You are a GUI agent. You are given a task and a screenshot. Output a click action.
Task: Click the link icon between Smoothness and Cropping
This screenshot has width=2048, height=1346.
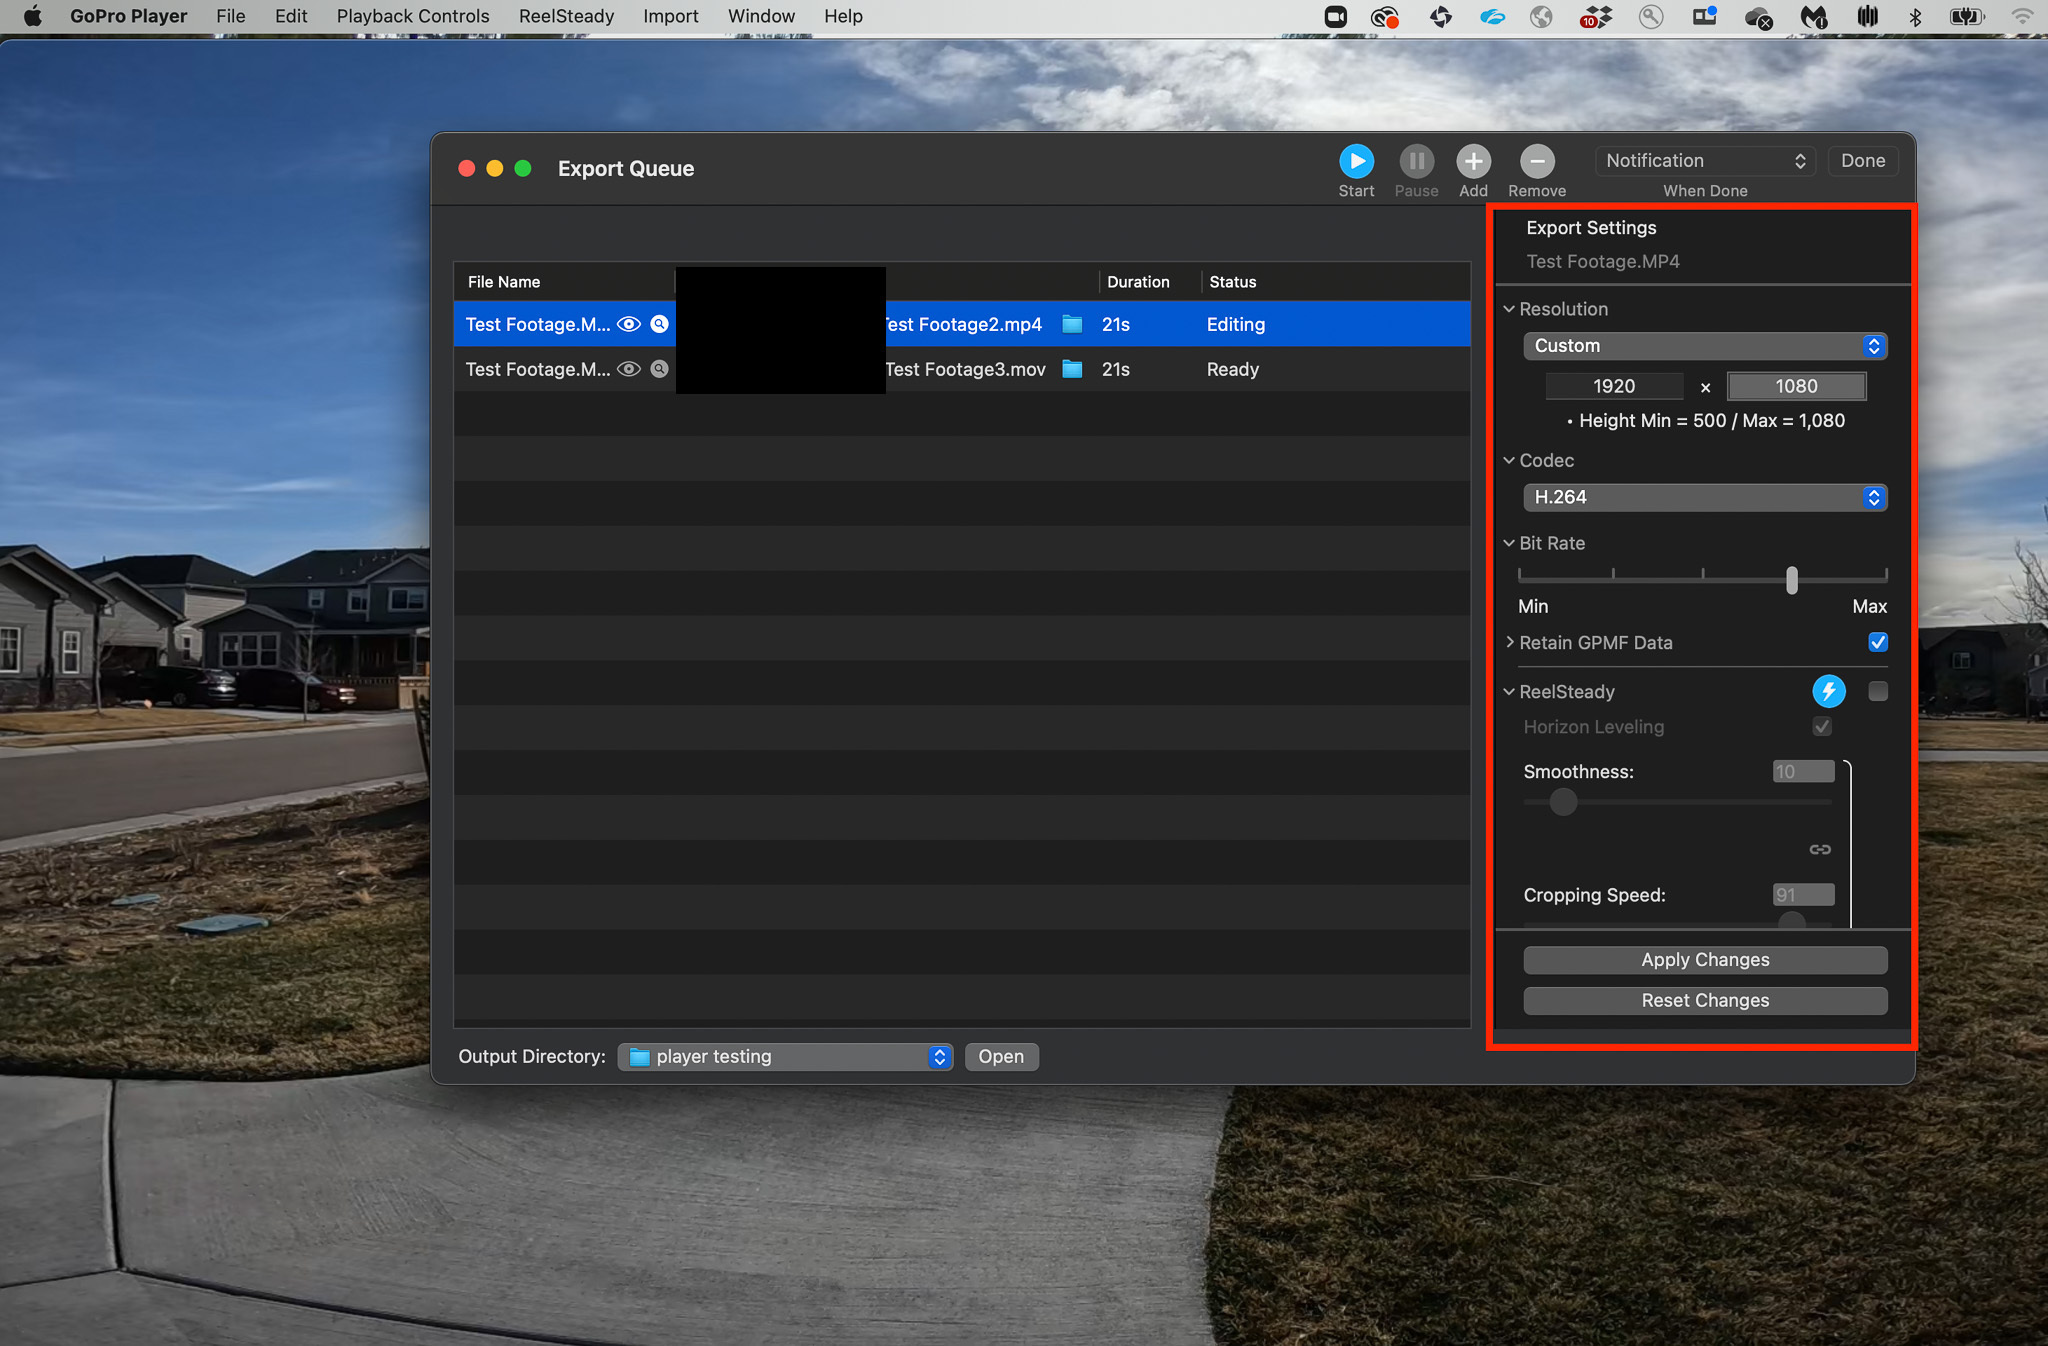[1820, 849]
